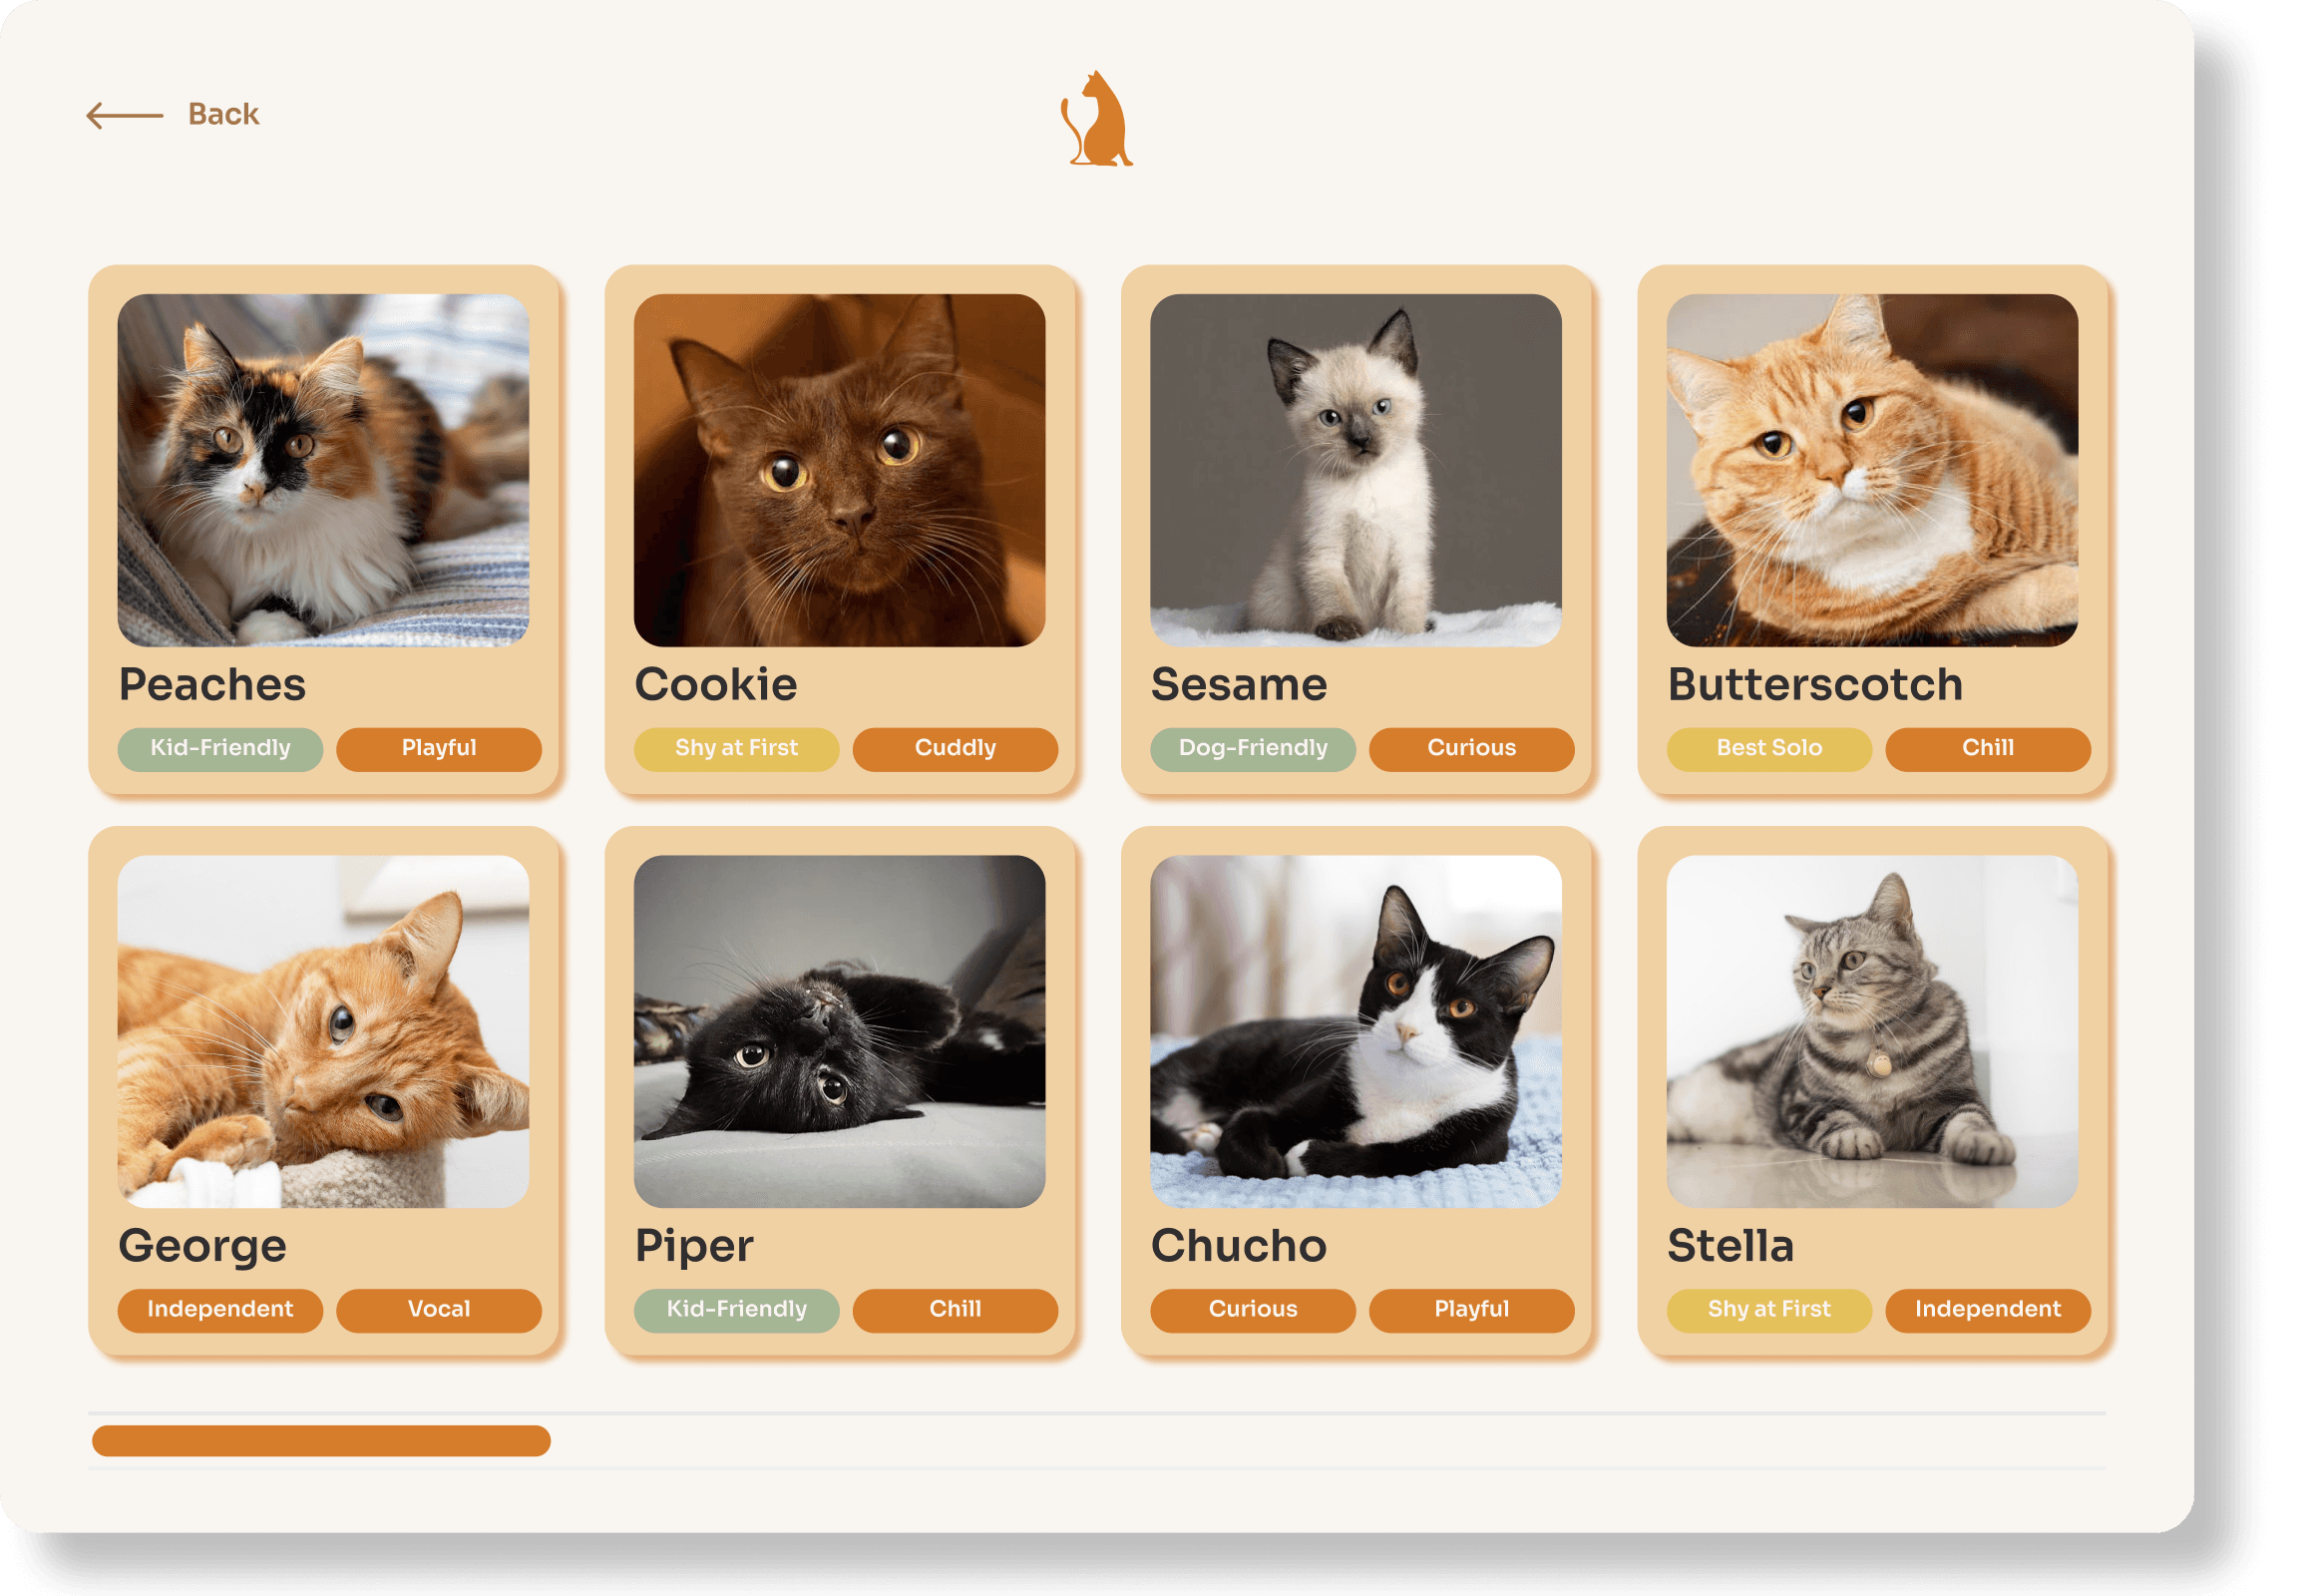The width and height of the screenshot is (2314, 1596).
Task: Go back using the Back link
Action: (x=223, y=114)
